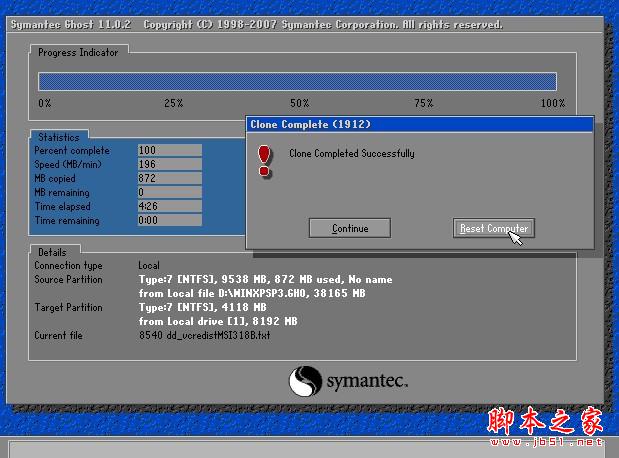Click the MB copied value 872
619x458 pixels.
pos(170,178)
